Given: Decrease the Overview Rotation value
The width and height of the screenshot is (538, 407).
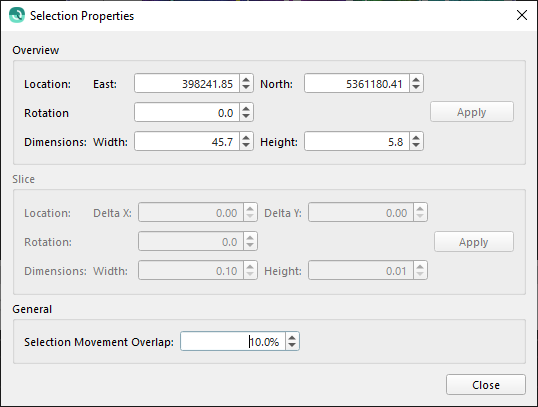Looking at the screenshot, I should pyautogui.click(x=246, y=116).
